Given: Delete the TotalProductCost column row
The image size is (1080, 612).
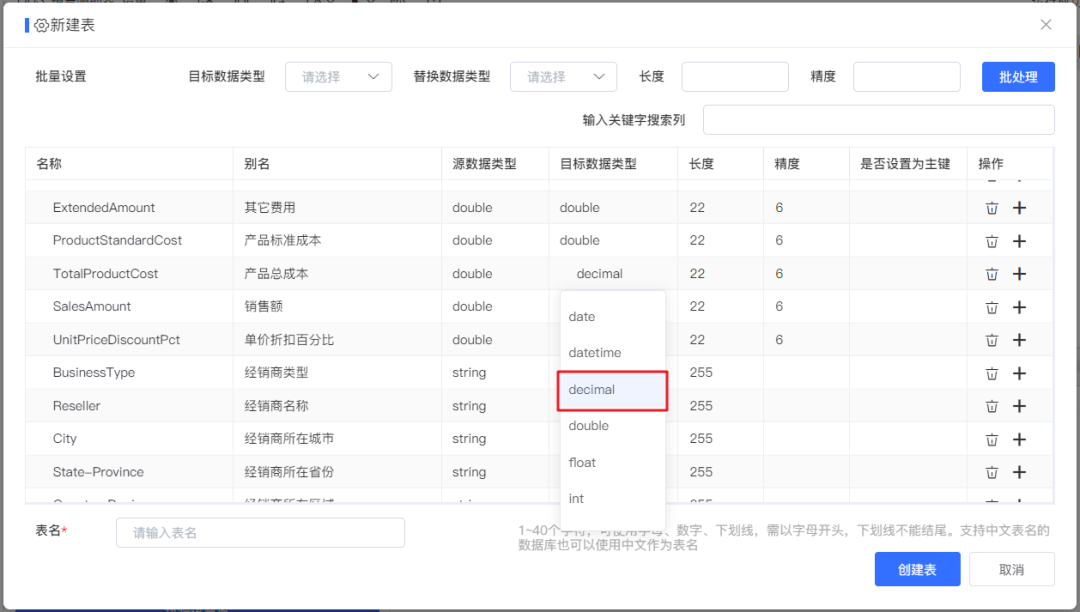Looking at the screenshot, I should pyautogui.click(x=991, y=273).
